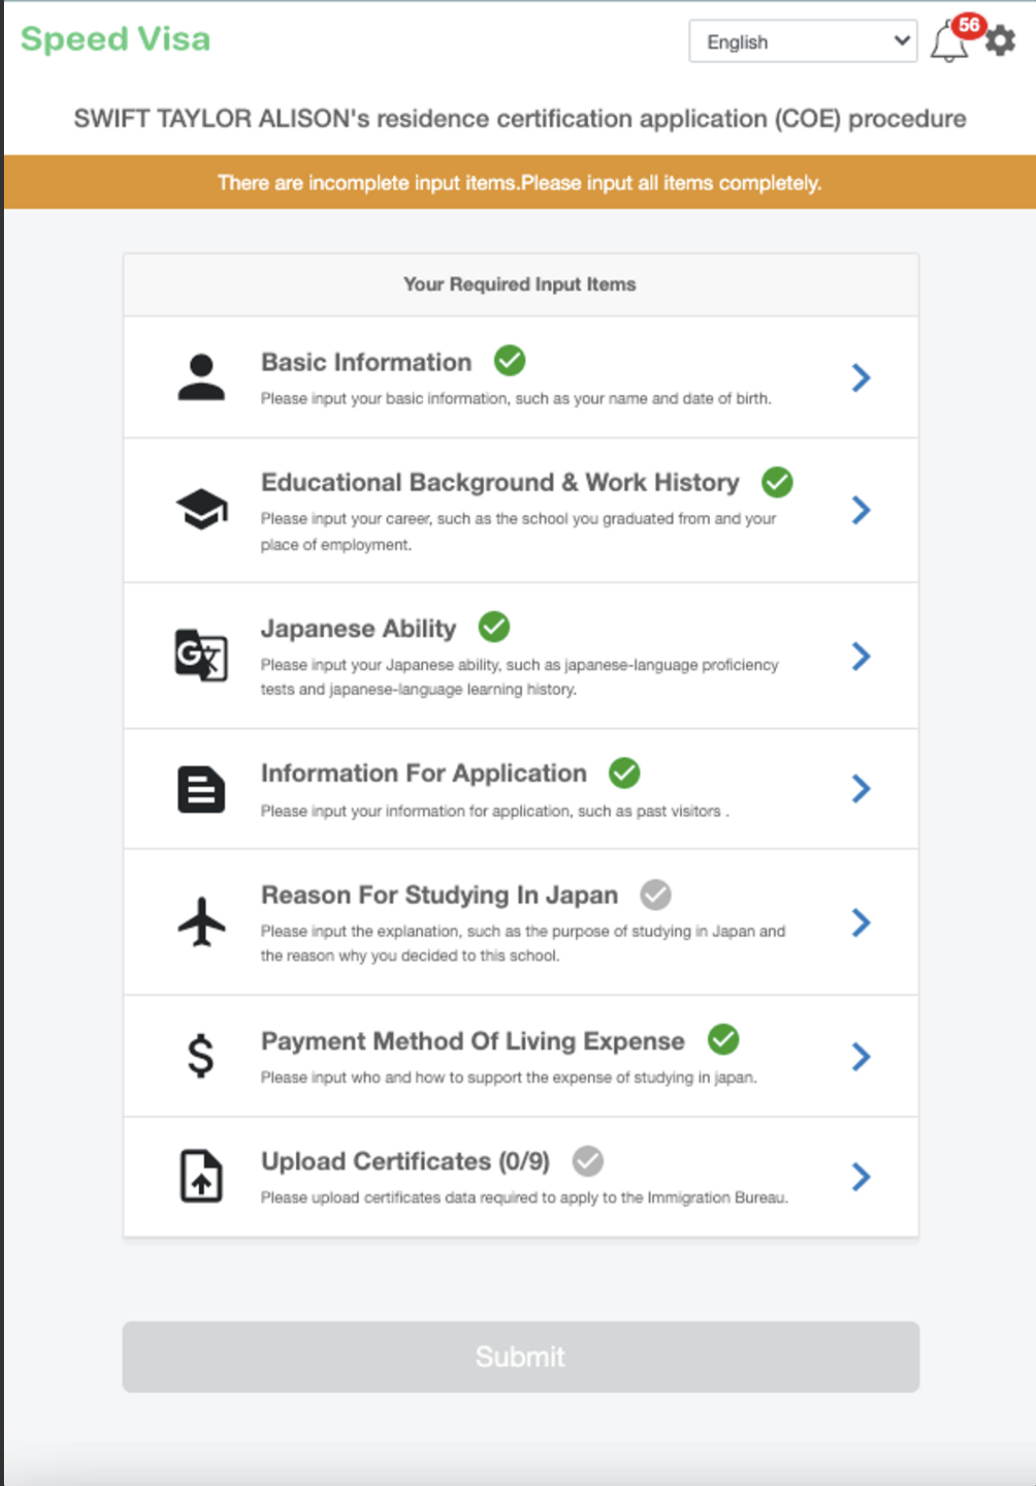Click description about supporting the expense of studying
Image resolution: width=1036 pixels, height=1486 pixels.
click(x=509, y=1077)
